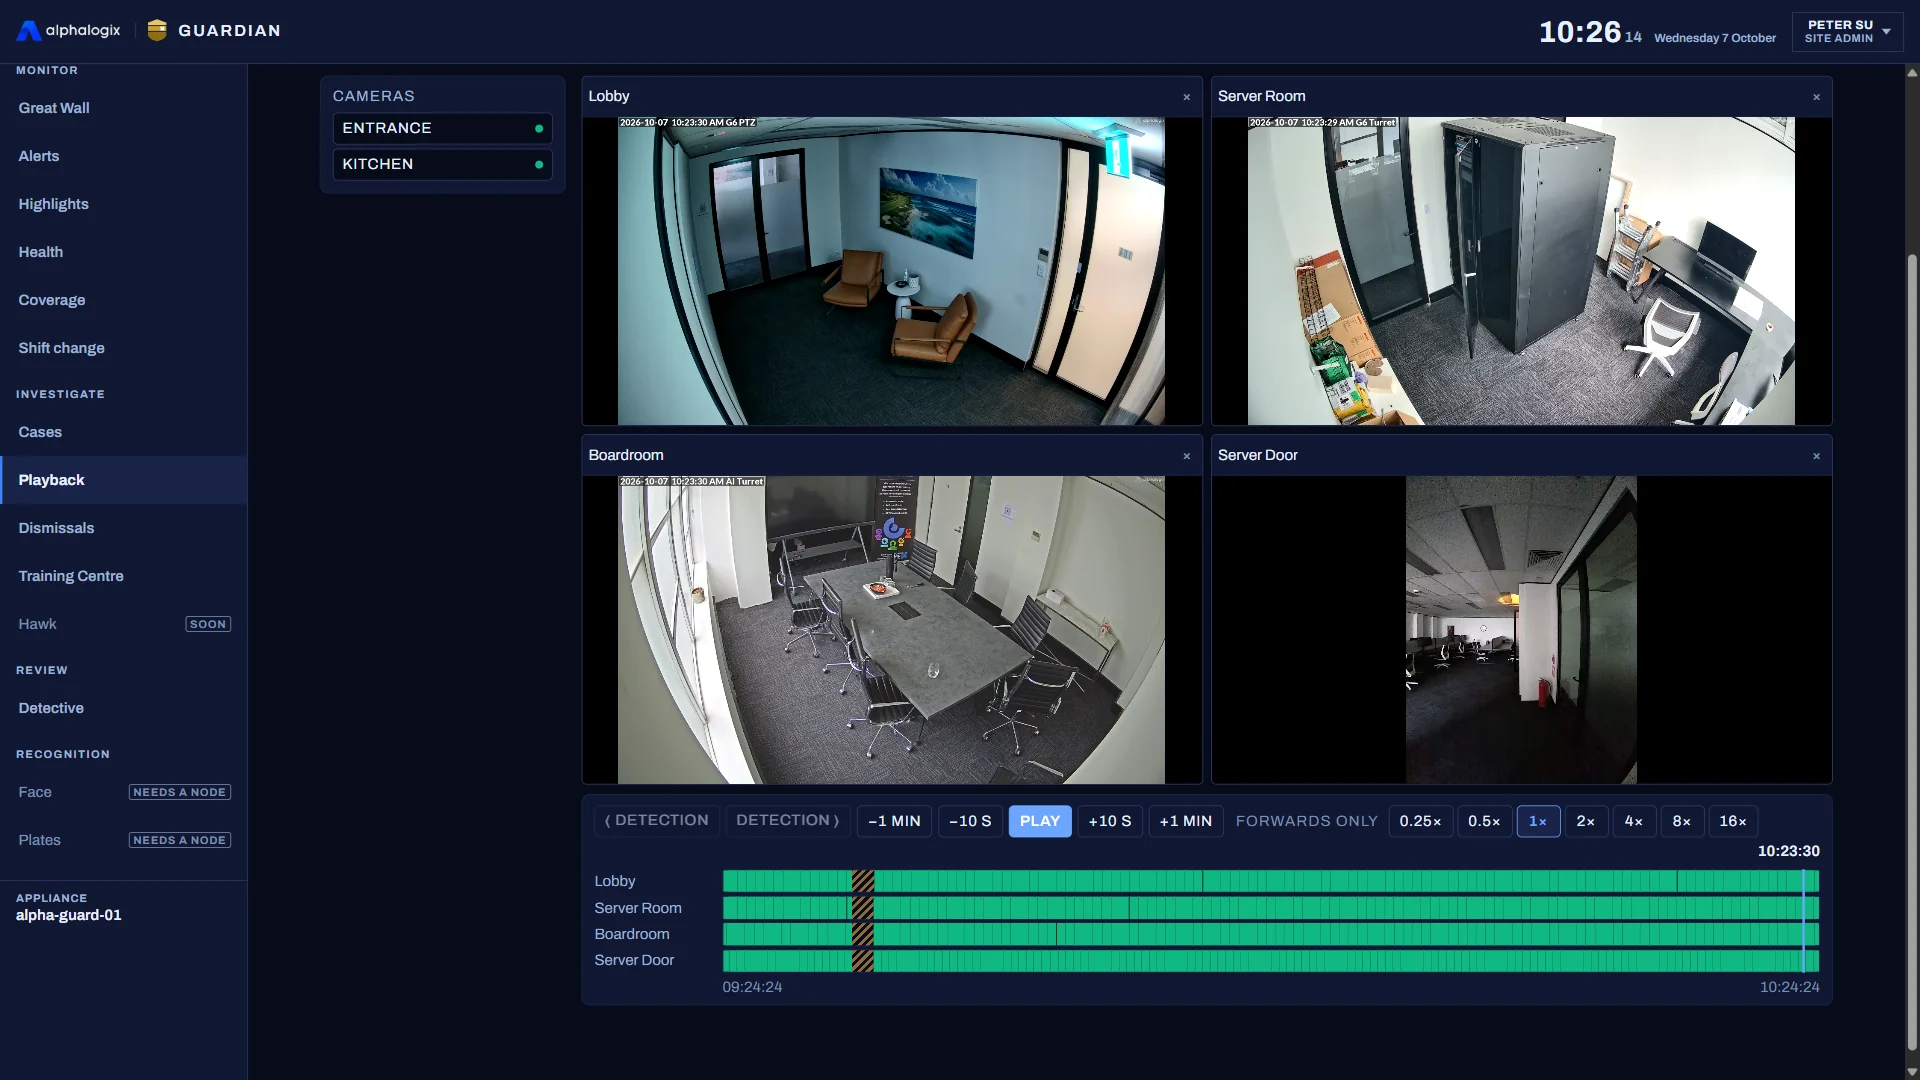1920x1080 pixels.
Task: Click the Boardroom video feed
Action: pos(891,630)
